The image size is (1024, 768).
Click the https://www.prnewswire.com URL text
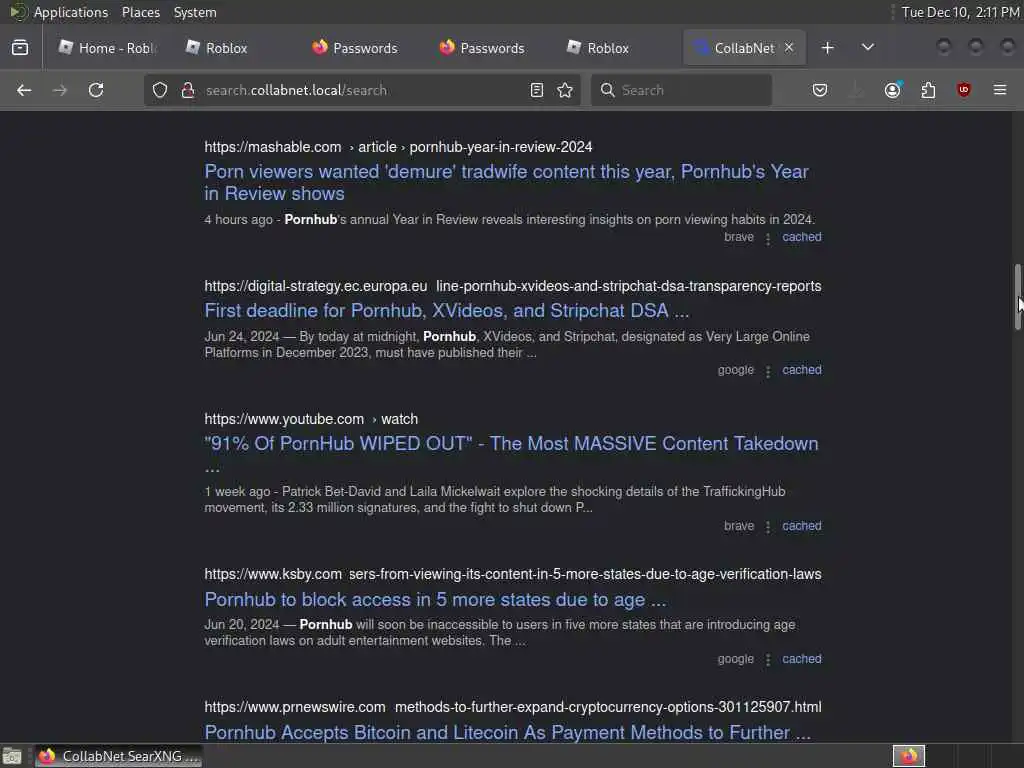point(295,707)
